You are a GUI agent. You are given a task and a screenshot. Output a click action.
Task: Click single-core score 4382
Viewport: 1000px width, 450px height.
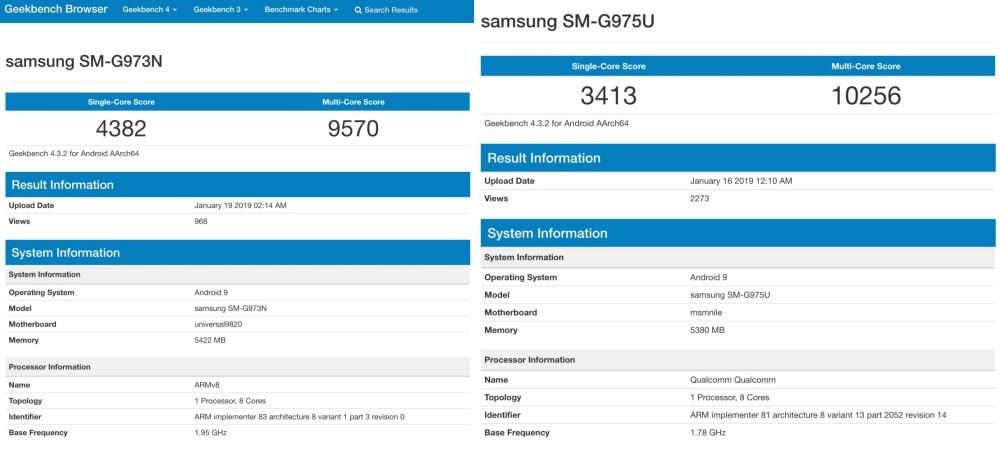(121, 129)
